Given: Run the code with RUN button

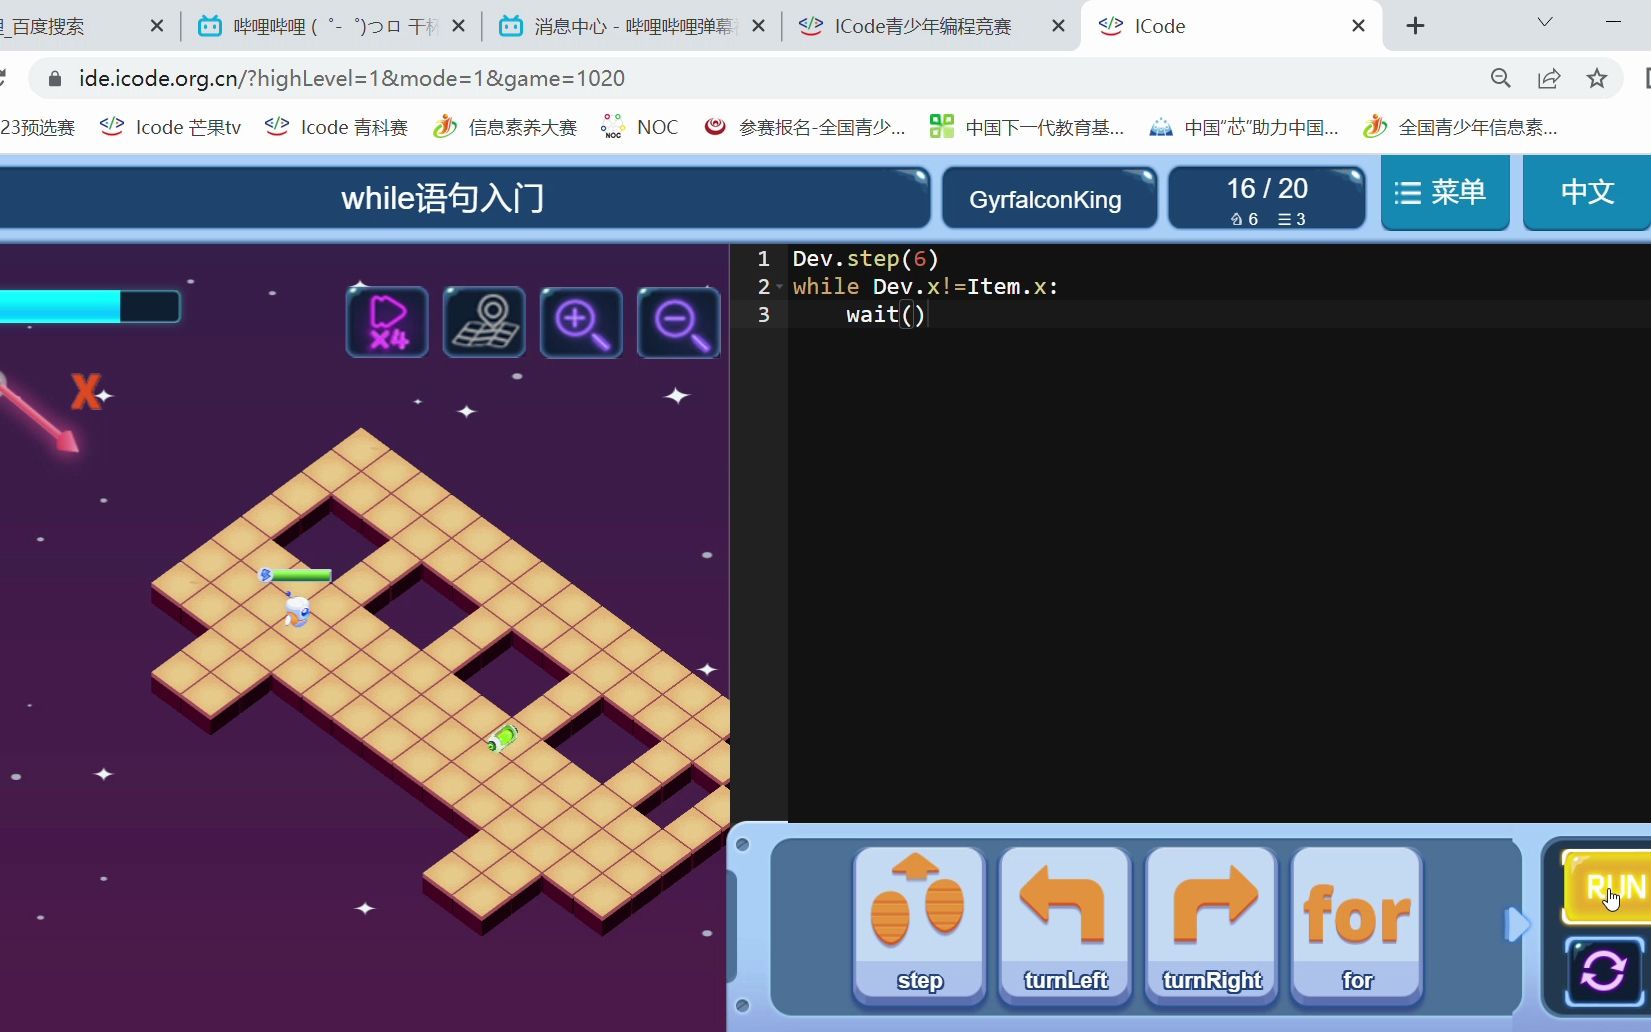Looking at the screenshot, I should click(1607, 887).
